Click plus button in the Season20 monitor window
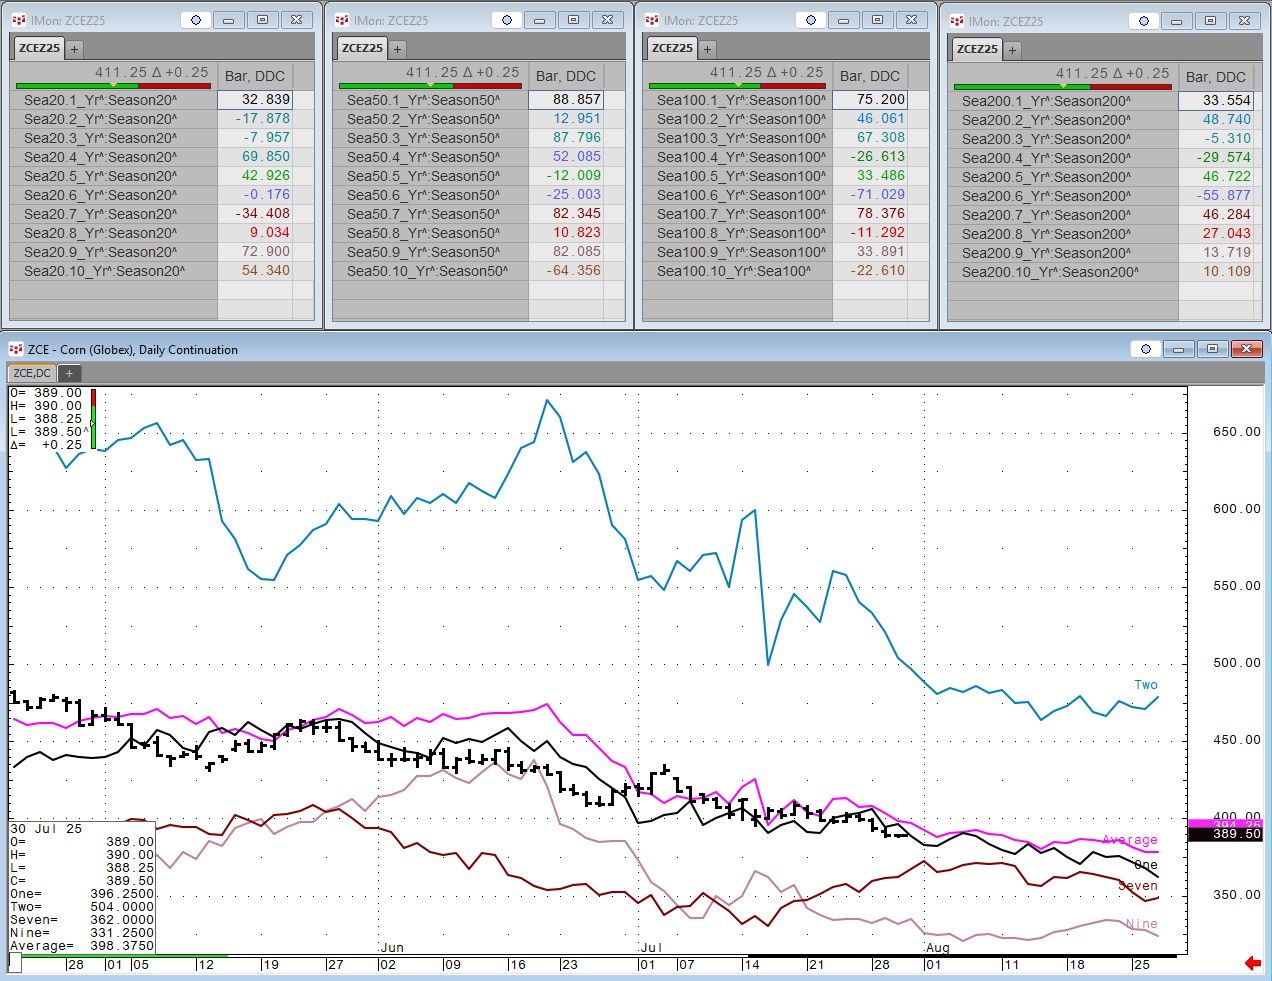The height and width of the screenshot is (981, 1272). tap(74, 48)
